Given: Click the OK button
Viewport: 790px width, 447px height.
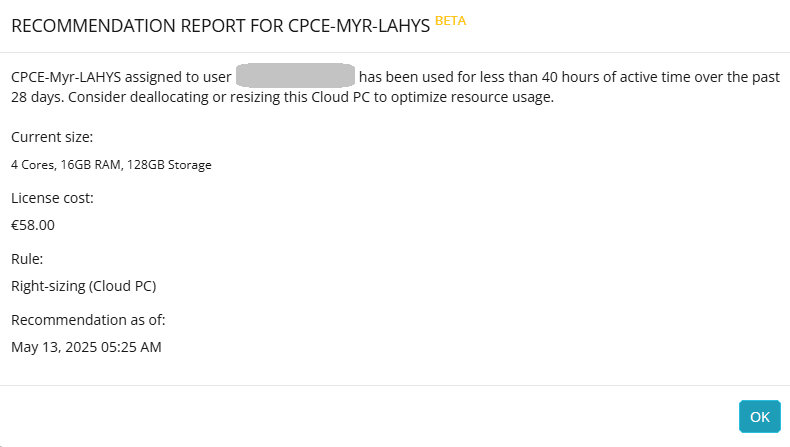Looking at the screenshot, I should 759,417.
